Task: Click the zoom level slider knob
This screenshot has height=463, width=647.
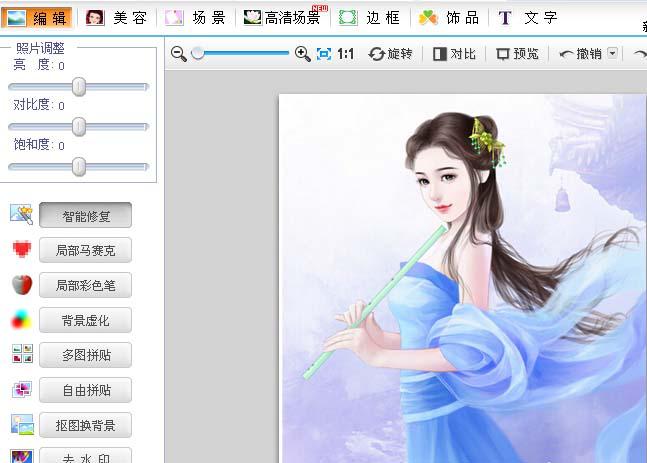Action: point(198,53)
